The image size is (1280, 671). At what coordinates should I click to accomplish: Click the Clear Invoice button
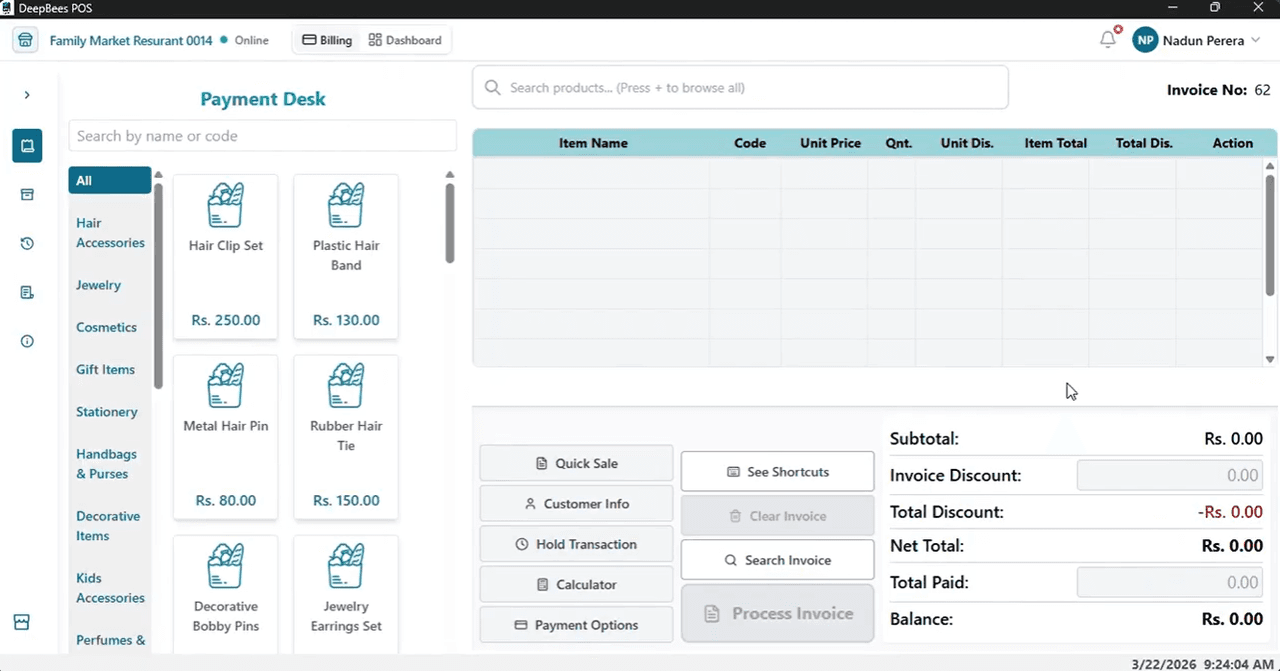point(778,516)
